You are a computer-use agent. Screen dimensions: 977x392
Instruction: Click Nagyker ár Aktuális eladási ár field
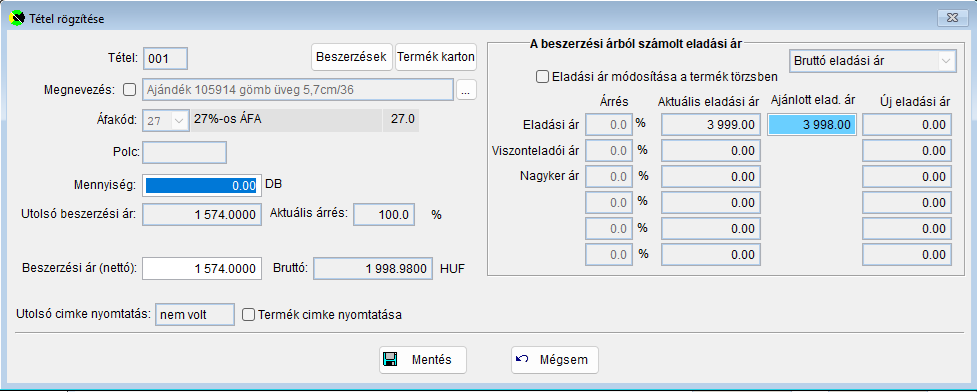711,177
